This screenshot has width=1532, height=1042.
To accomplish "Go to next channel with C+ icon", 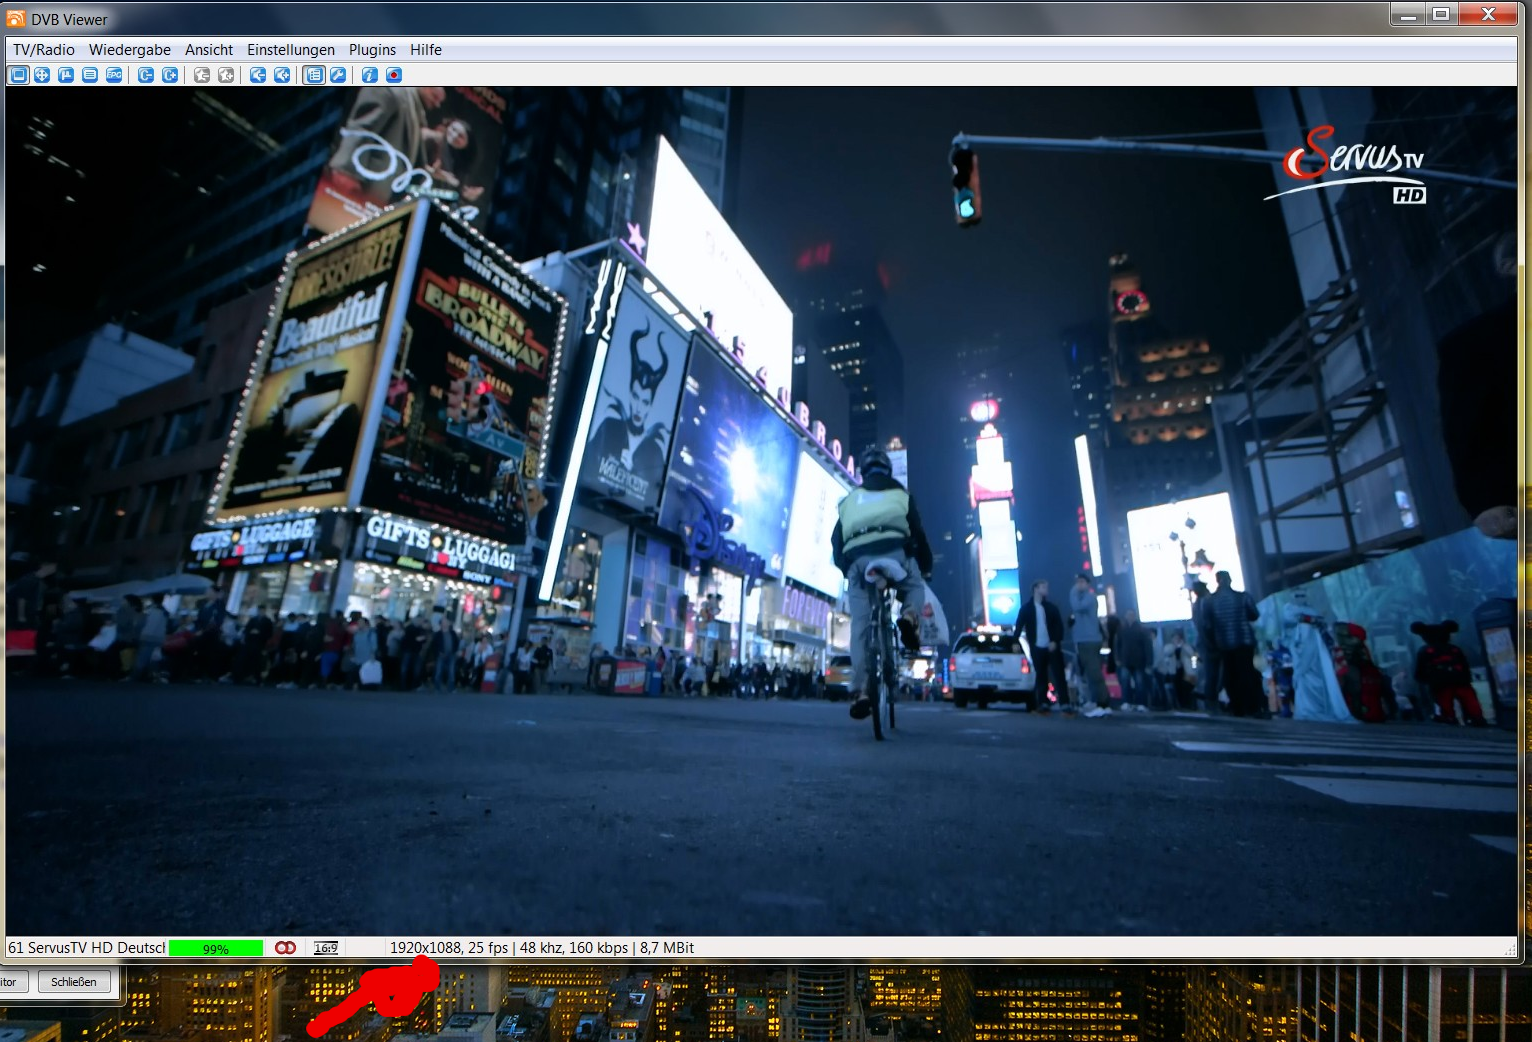I will click(x=170, y=75).
